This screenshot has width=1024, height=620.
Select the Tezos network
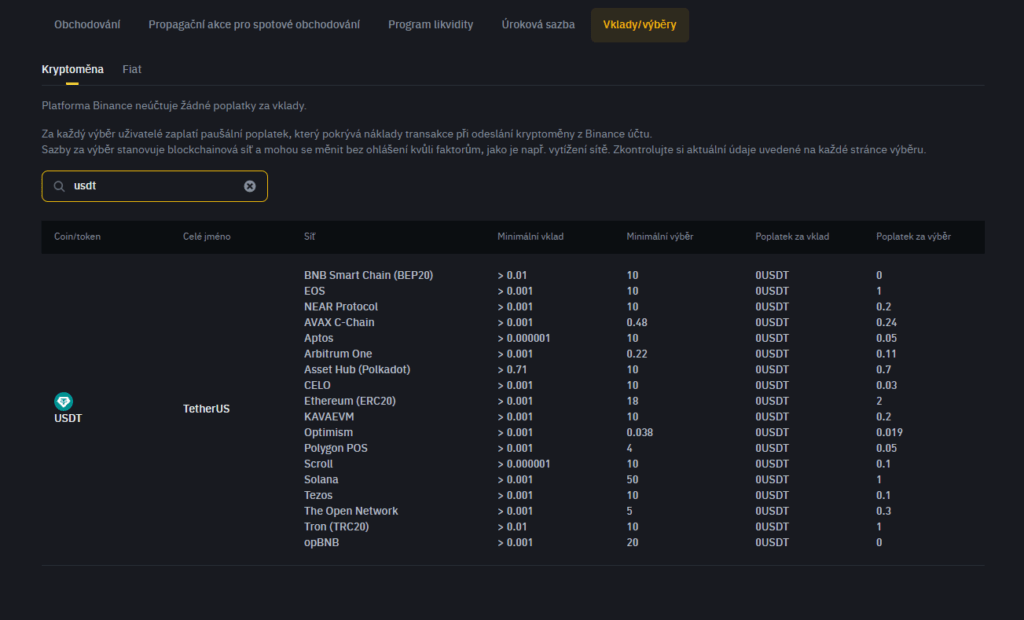318,495
